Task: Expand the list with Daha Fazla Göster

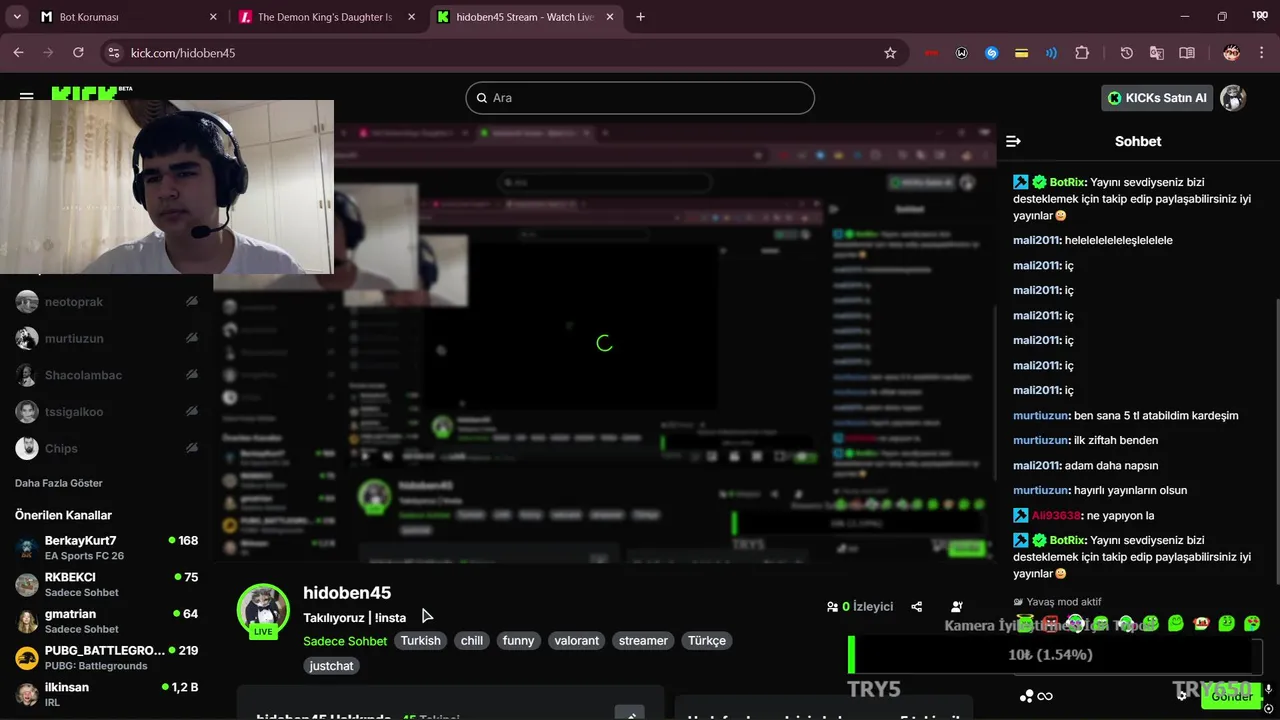Action: (59, 483)
